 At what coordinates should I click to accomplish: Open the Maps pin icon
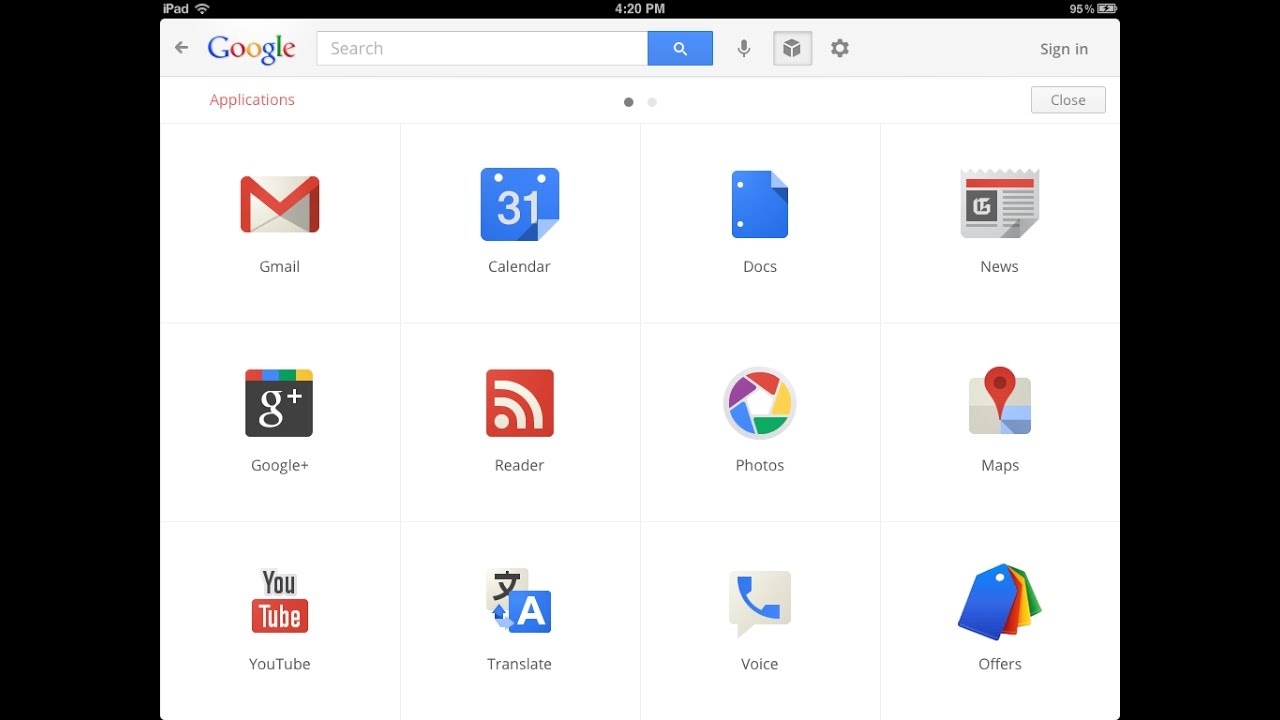click(x=1000, y=401)
